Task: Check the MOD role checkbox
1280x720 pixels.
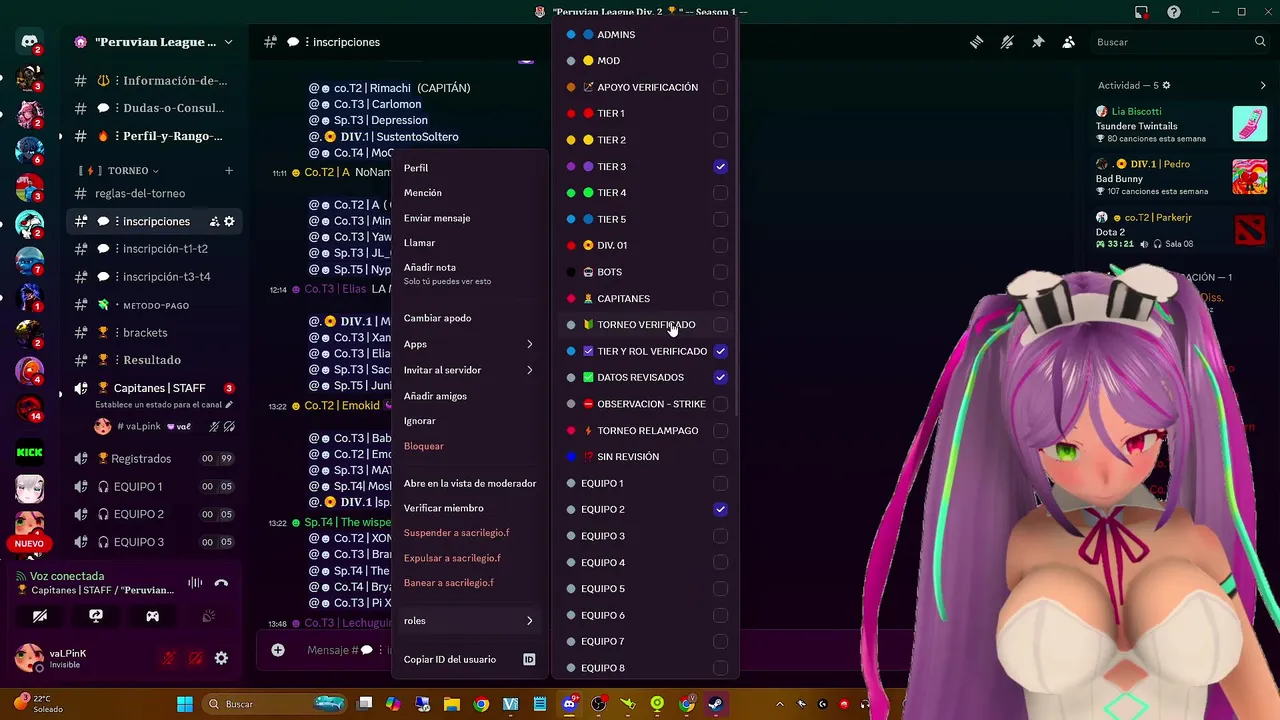Action: (x=720, y=61)
